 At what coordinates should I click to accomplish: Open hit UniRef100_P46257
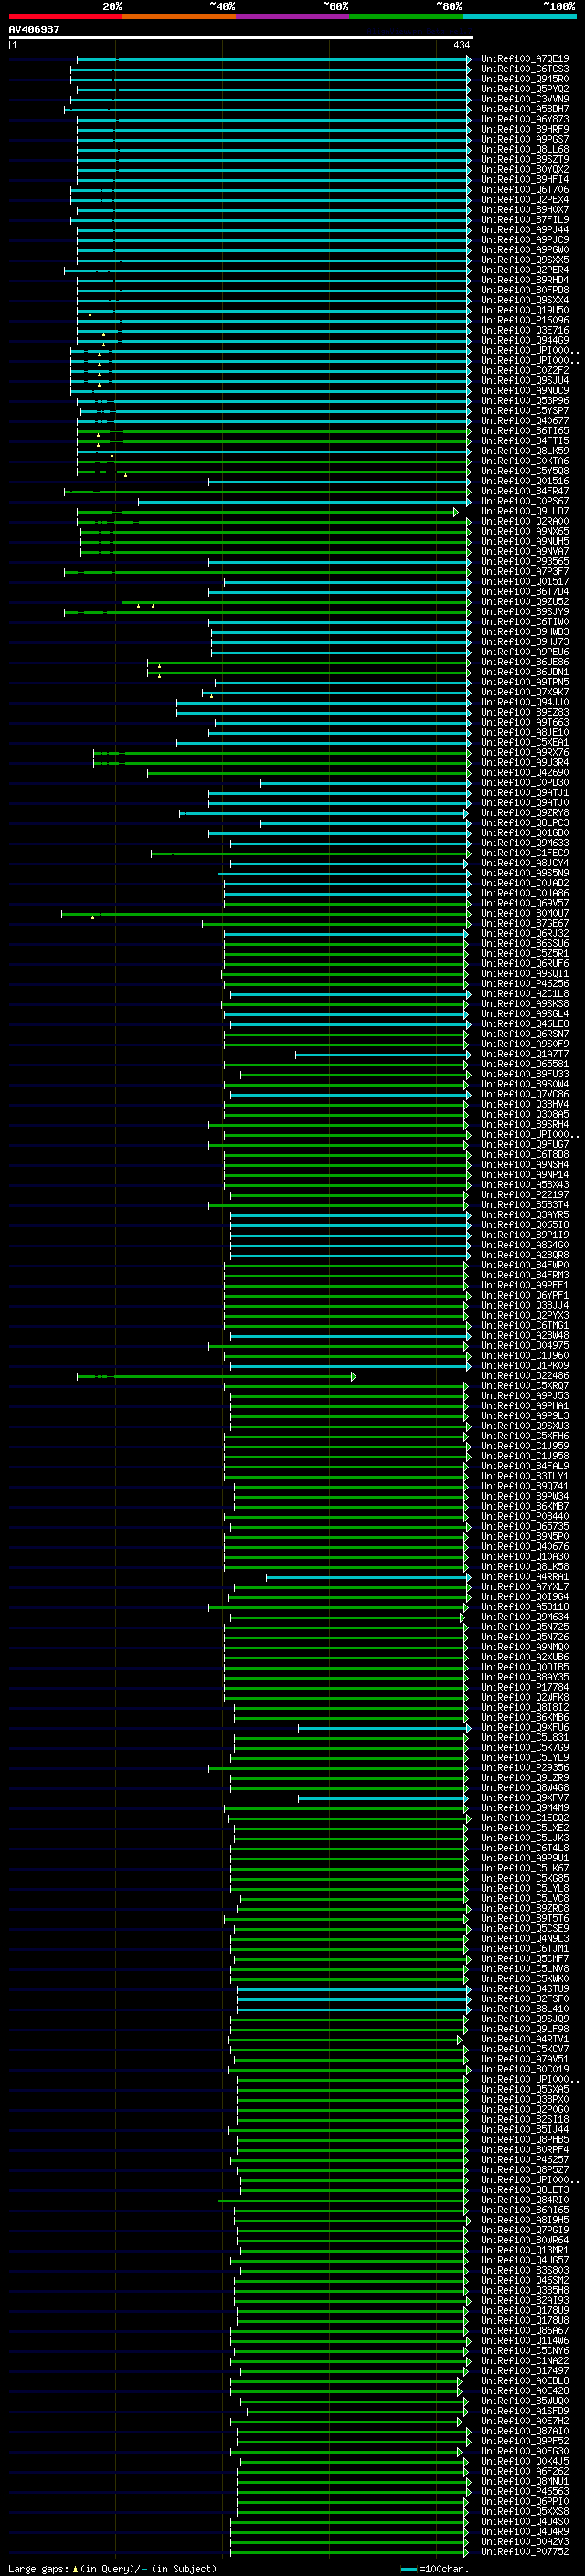coord(524,2159)
